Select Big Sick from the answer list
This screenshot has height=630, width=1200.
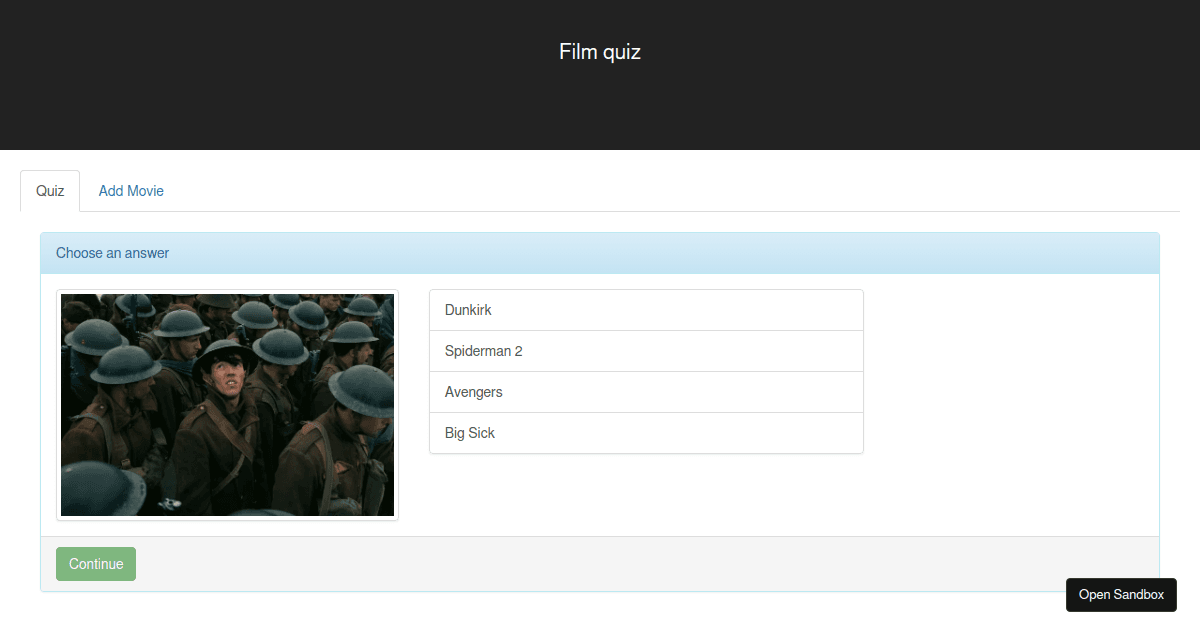pos(646,433)
